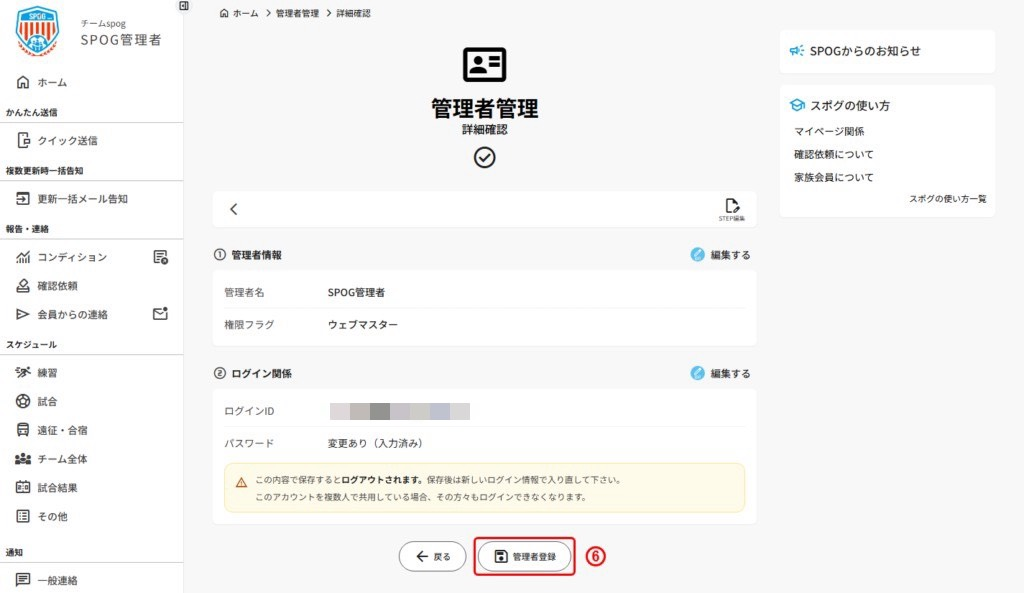
Task: Click the megaphone announcement icon
Action: (x=797, y=51)
